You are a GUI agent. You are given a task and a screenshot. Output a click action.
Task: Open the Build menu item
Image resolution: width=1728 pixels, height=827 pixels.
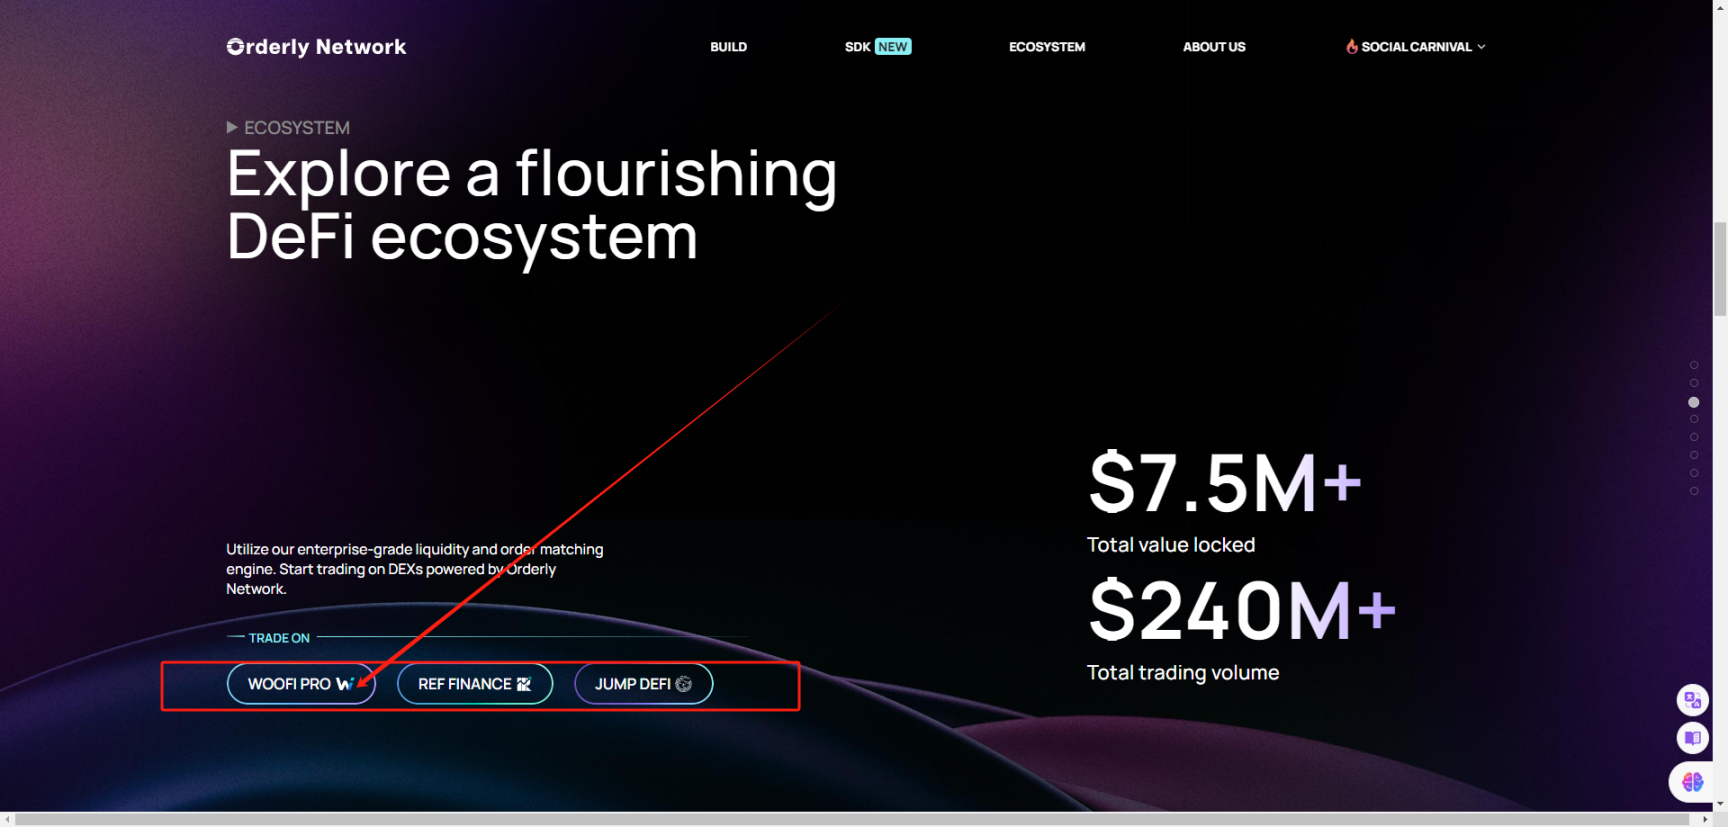(728, 47)
